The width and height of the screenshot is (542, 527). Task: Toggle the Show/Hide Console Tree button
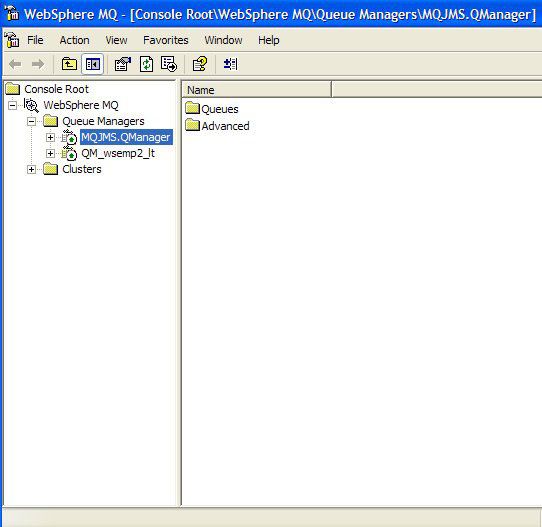pos(93,64)
